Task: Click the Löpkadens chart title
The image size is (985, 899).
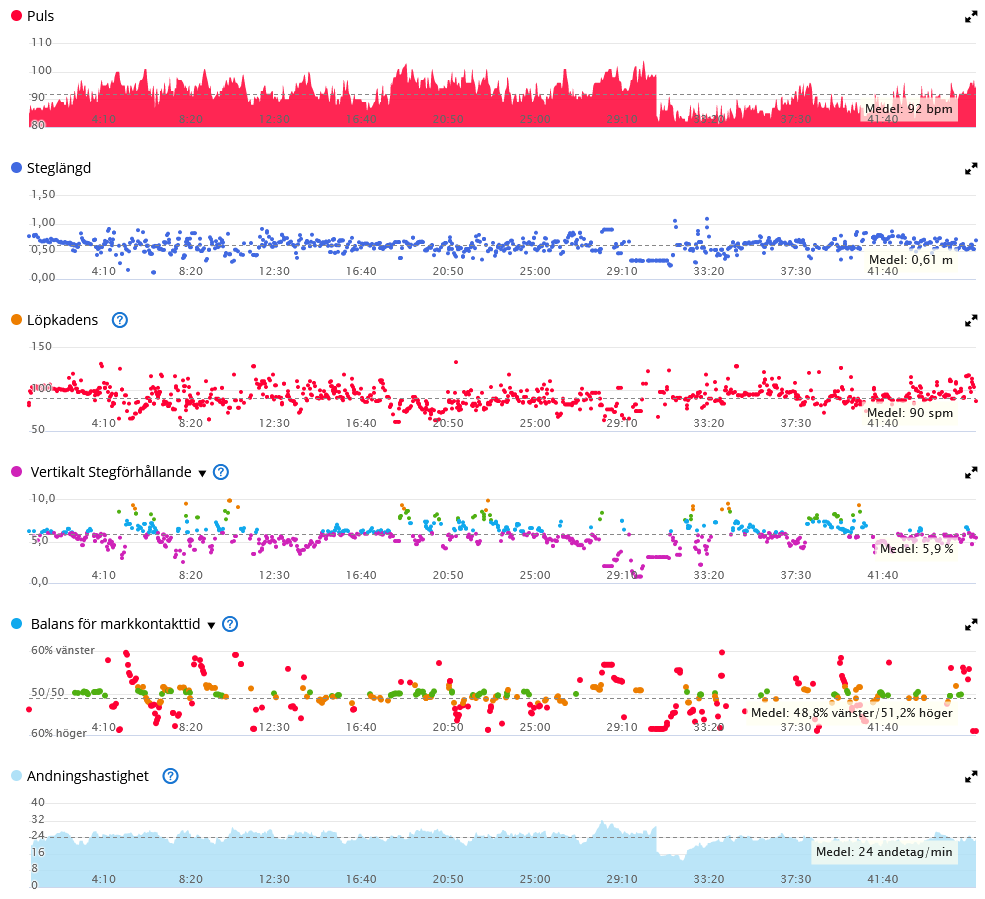Action: pyautogui.click(x=63, y=320)
